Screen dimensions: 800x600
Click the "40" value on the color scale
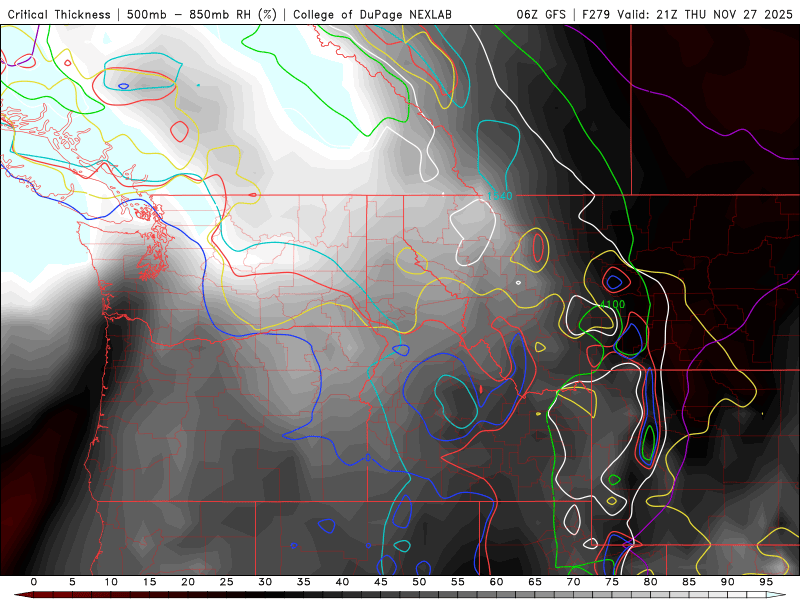342,582
